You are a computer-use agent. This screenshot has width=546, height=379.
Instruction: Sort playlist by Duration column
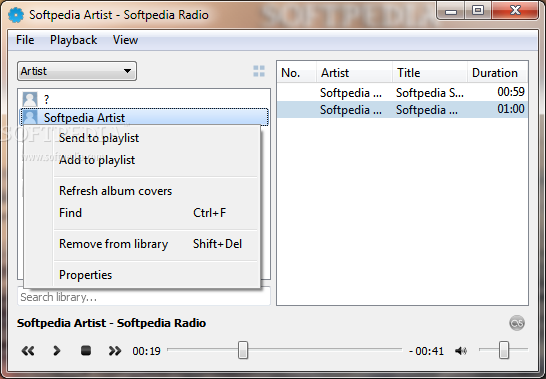(497, 73)
